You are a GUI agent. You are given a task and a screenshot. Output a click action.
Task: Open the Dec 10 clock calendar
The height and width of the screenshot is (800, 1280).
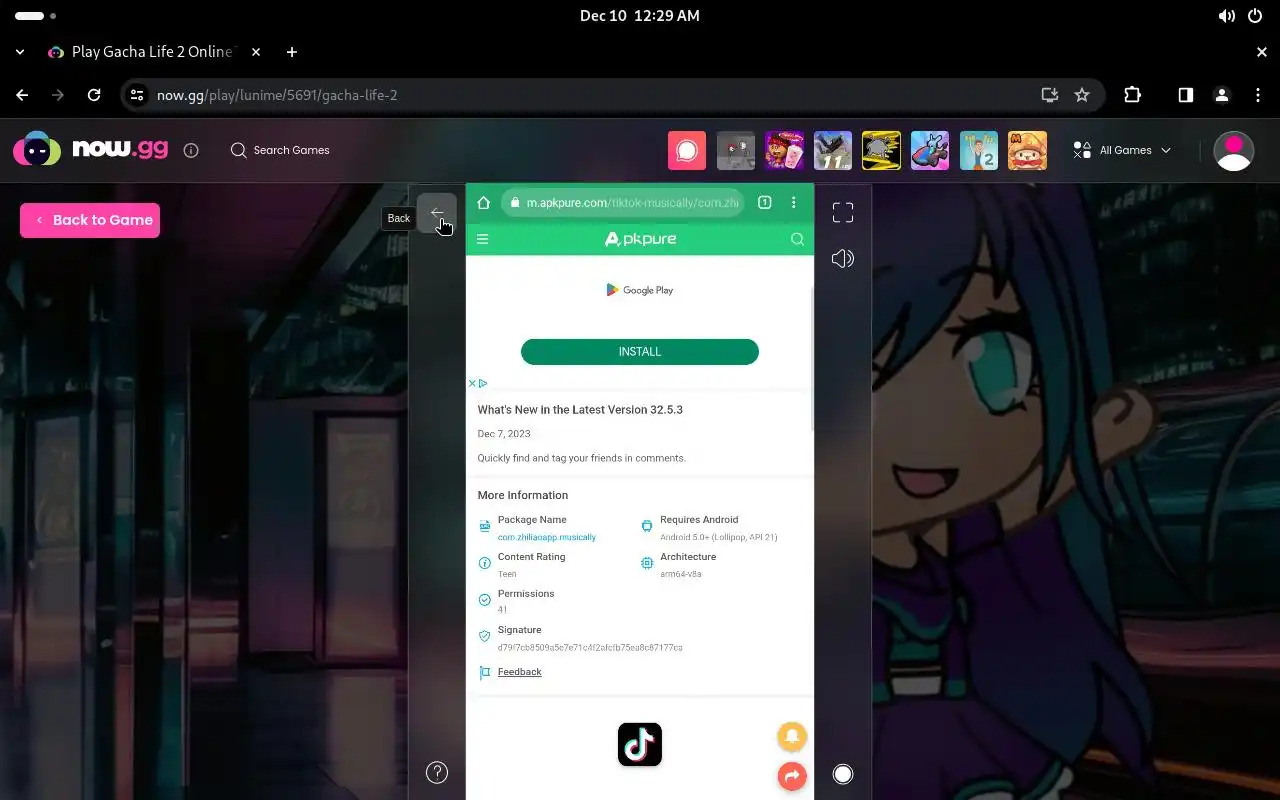(640, 16)
